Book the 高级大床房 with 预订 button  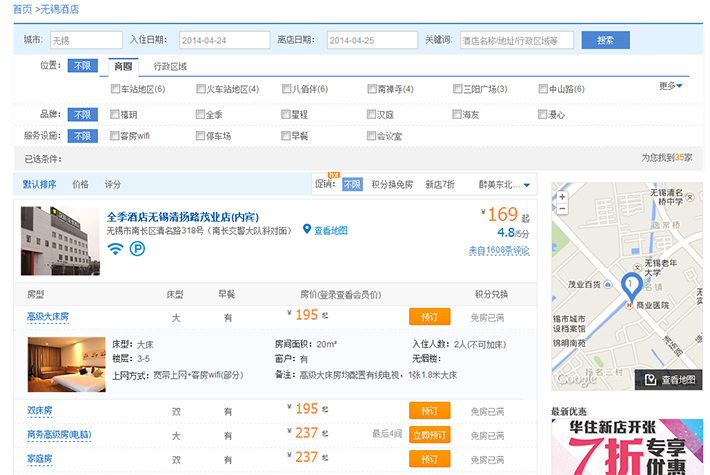(429, 316)
